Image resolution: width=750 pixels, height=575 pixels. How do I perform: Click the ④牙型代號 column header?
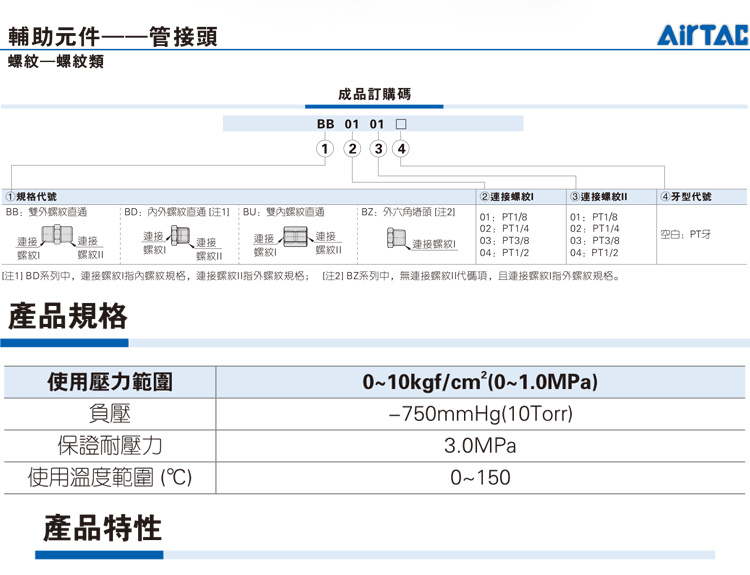(687, 197)
